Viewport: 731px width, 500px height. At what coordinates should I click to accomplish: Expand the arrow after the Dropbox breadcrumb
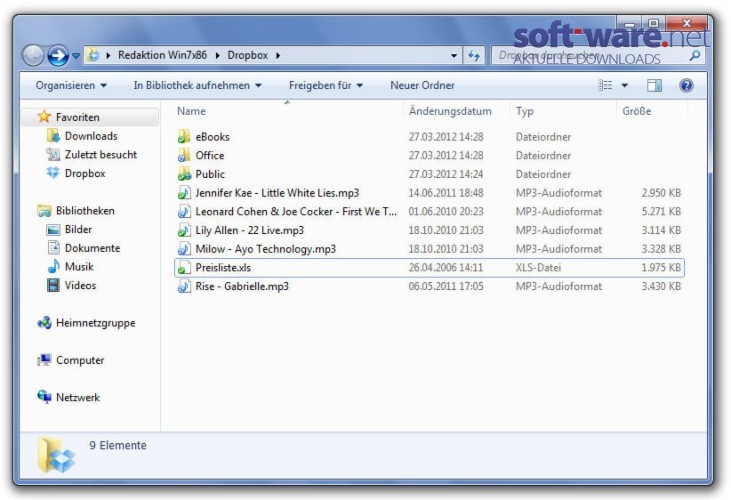[x=278, y=55]
